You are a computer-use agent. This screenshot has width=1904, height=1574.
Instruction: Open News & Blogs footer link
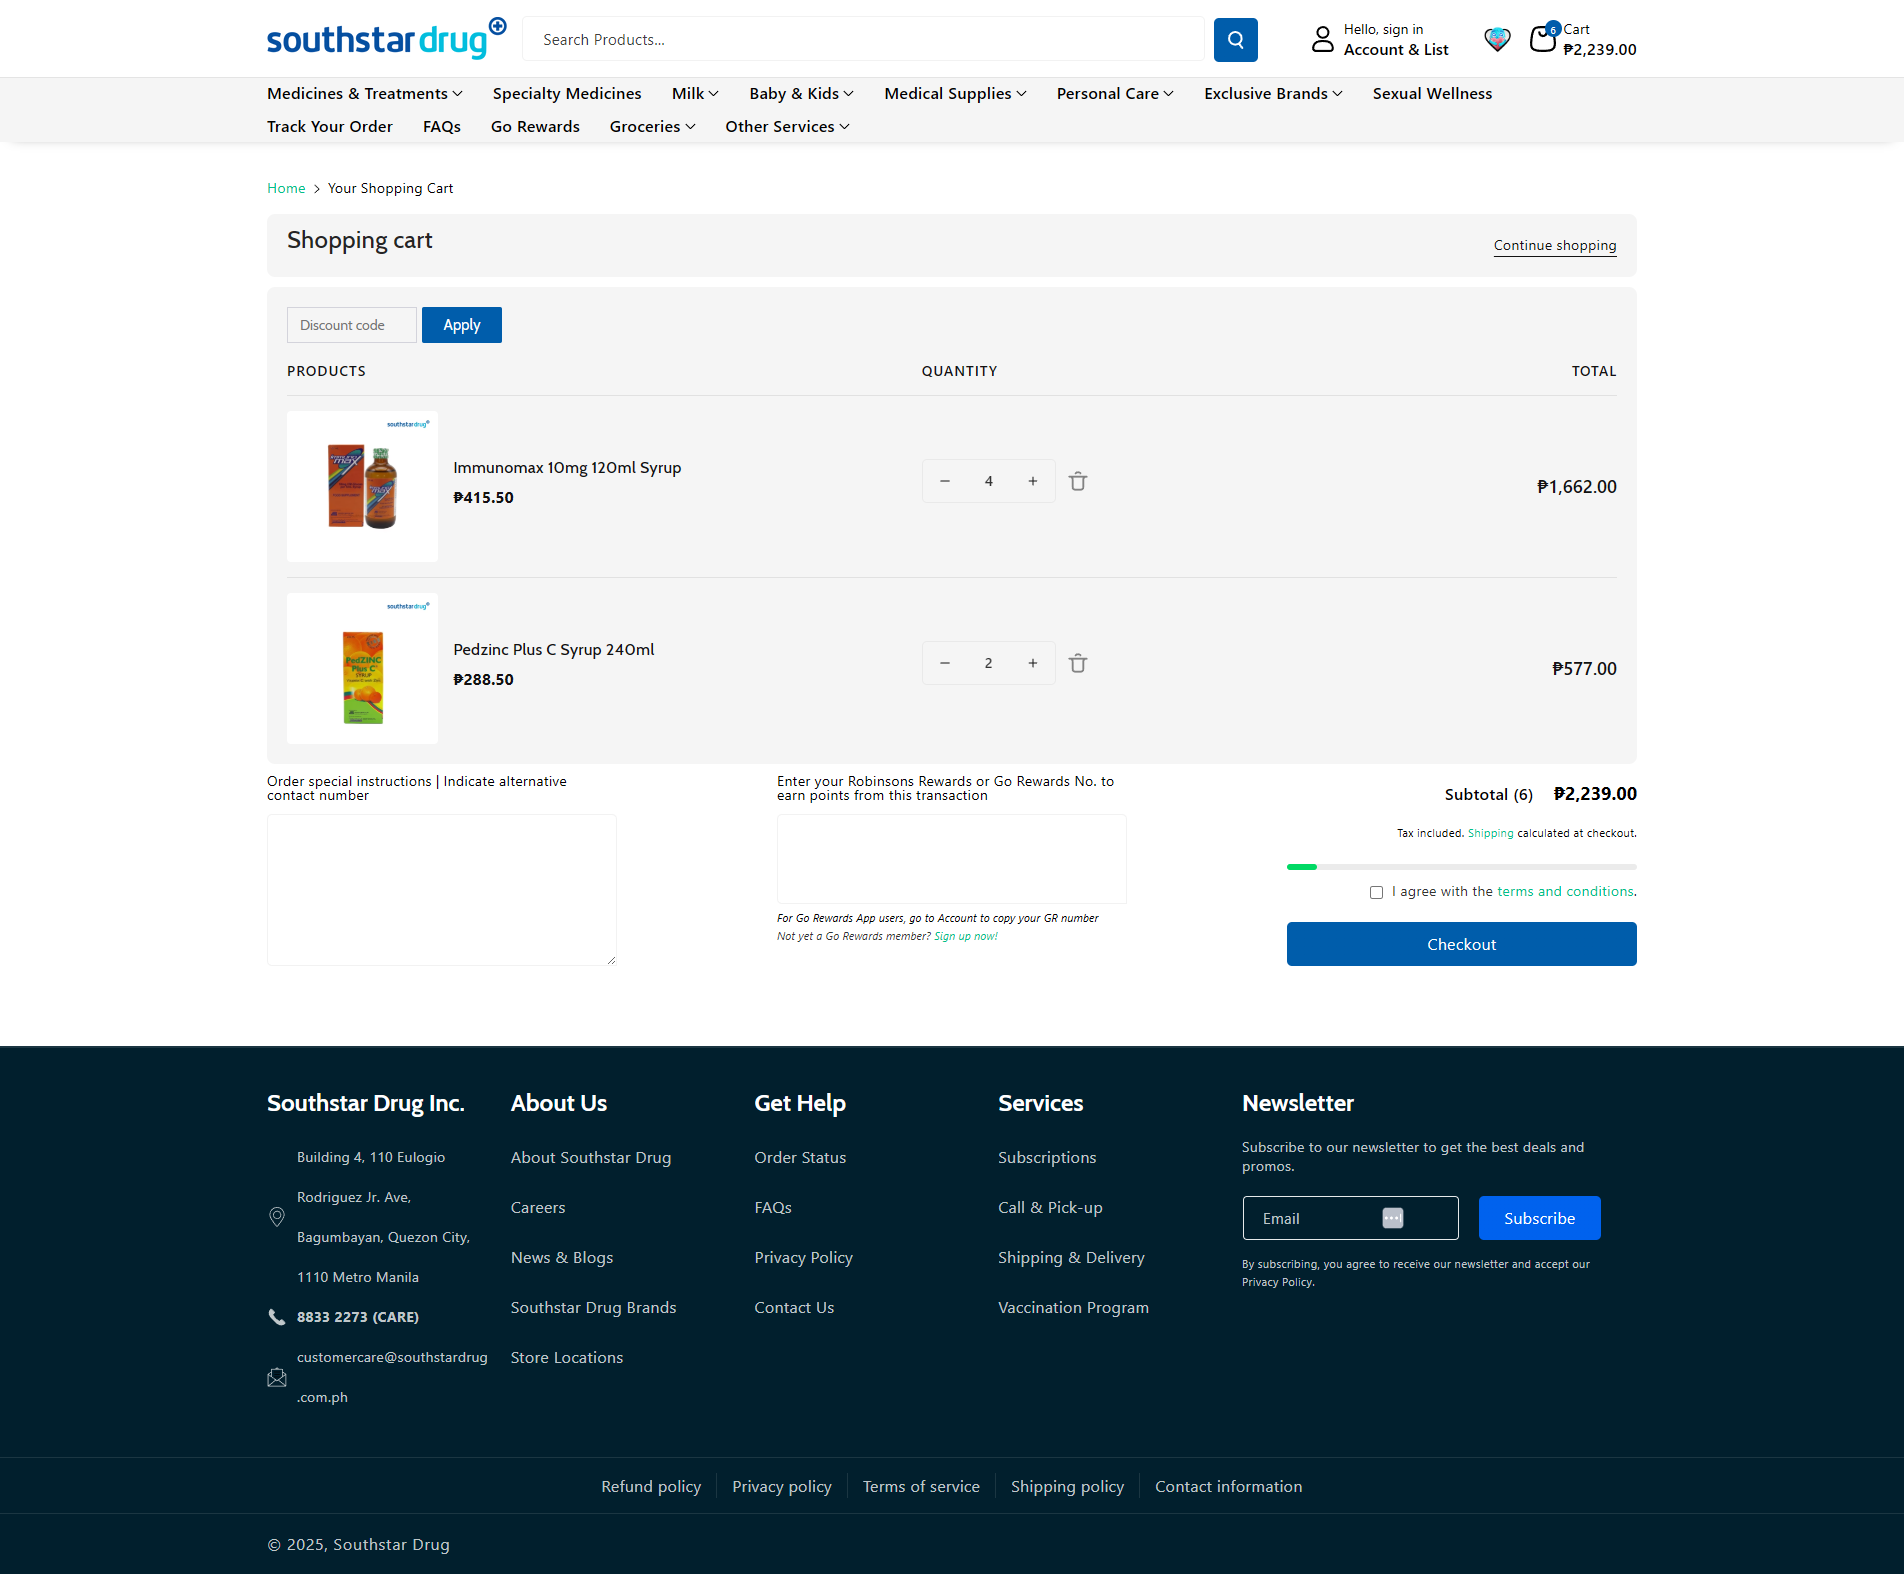click(x=562, y=1258)
